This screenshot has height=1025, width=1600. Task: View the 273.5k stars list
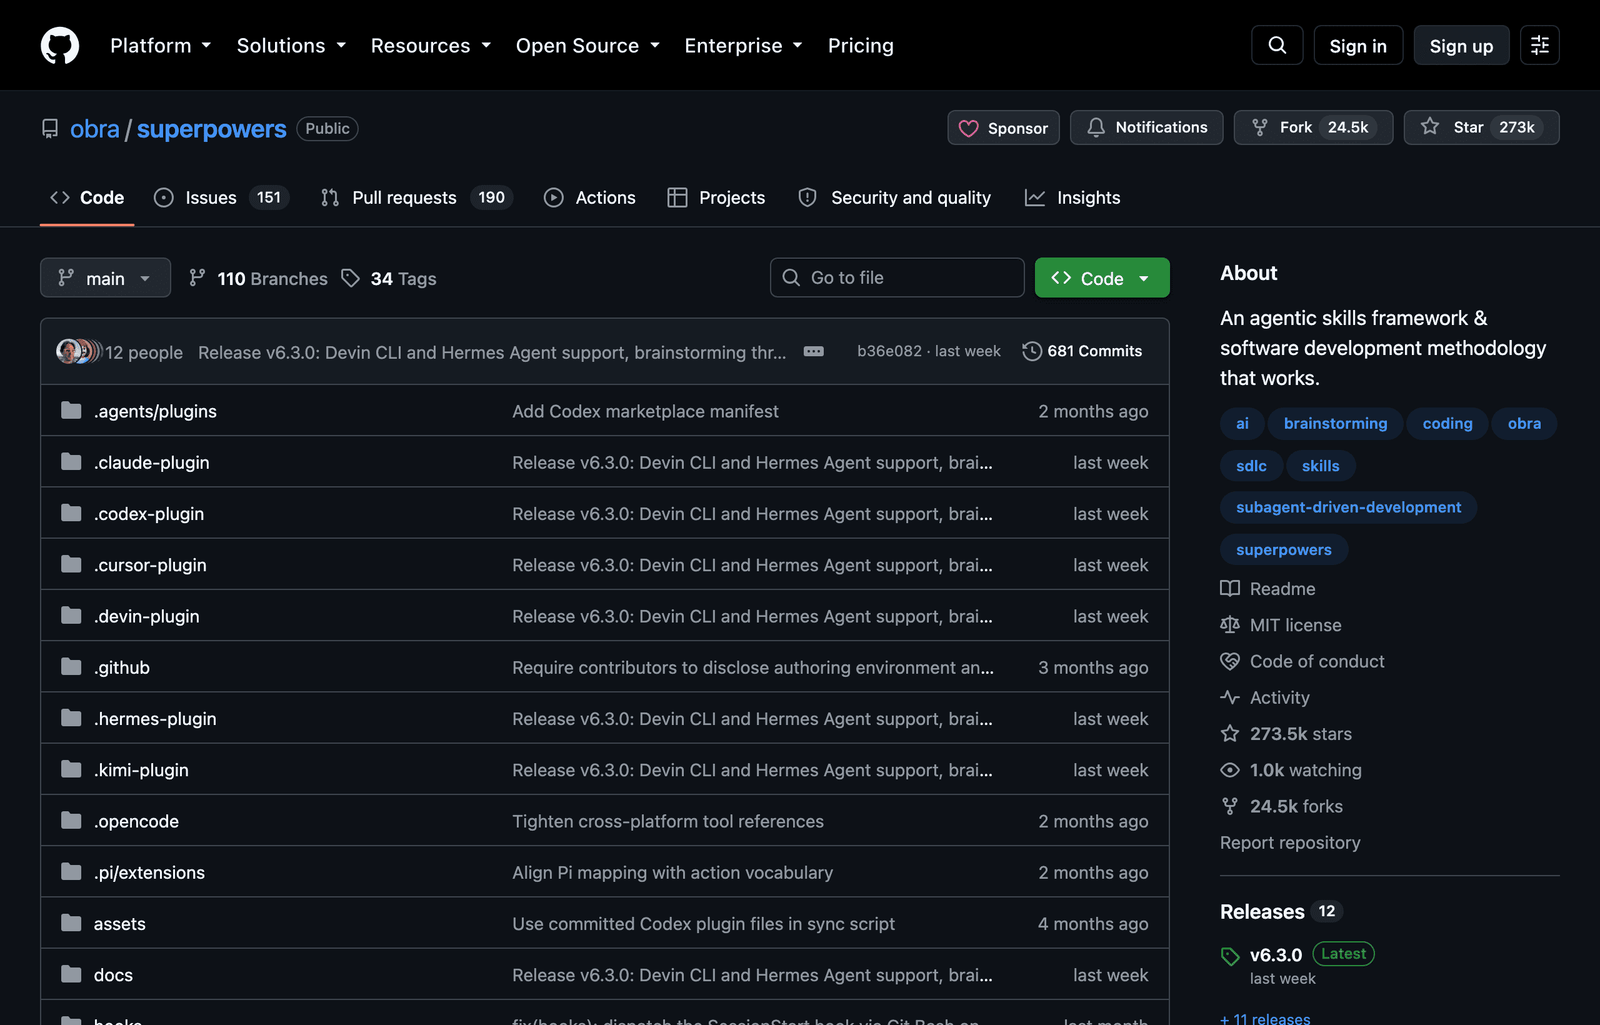[1286, 734]
